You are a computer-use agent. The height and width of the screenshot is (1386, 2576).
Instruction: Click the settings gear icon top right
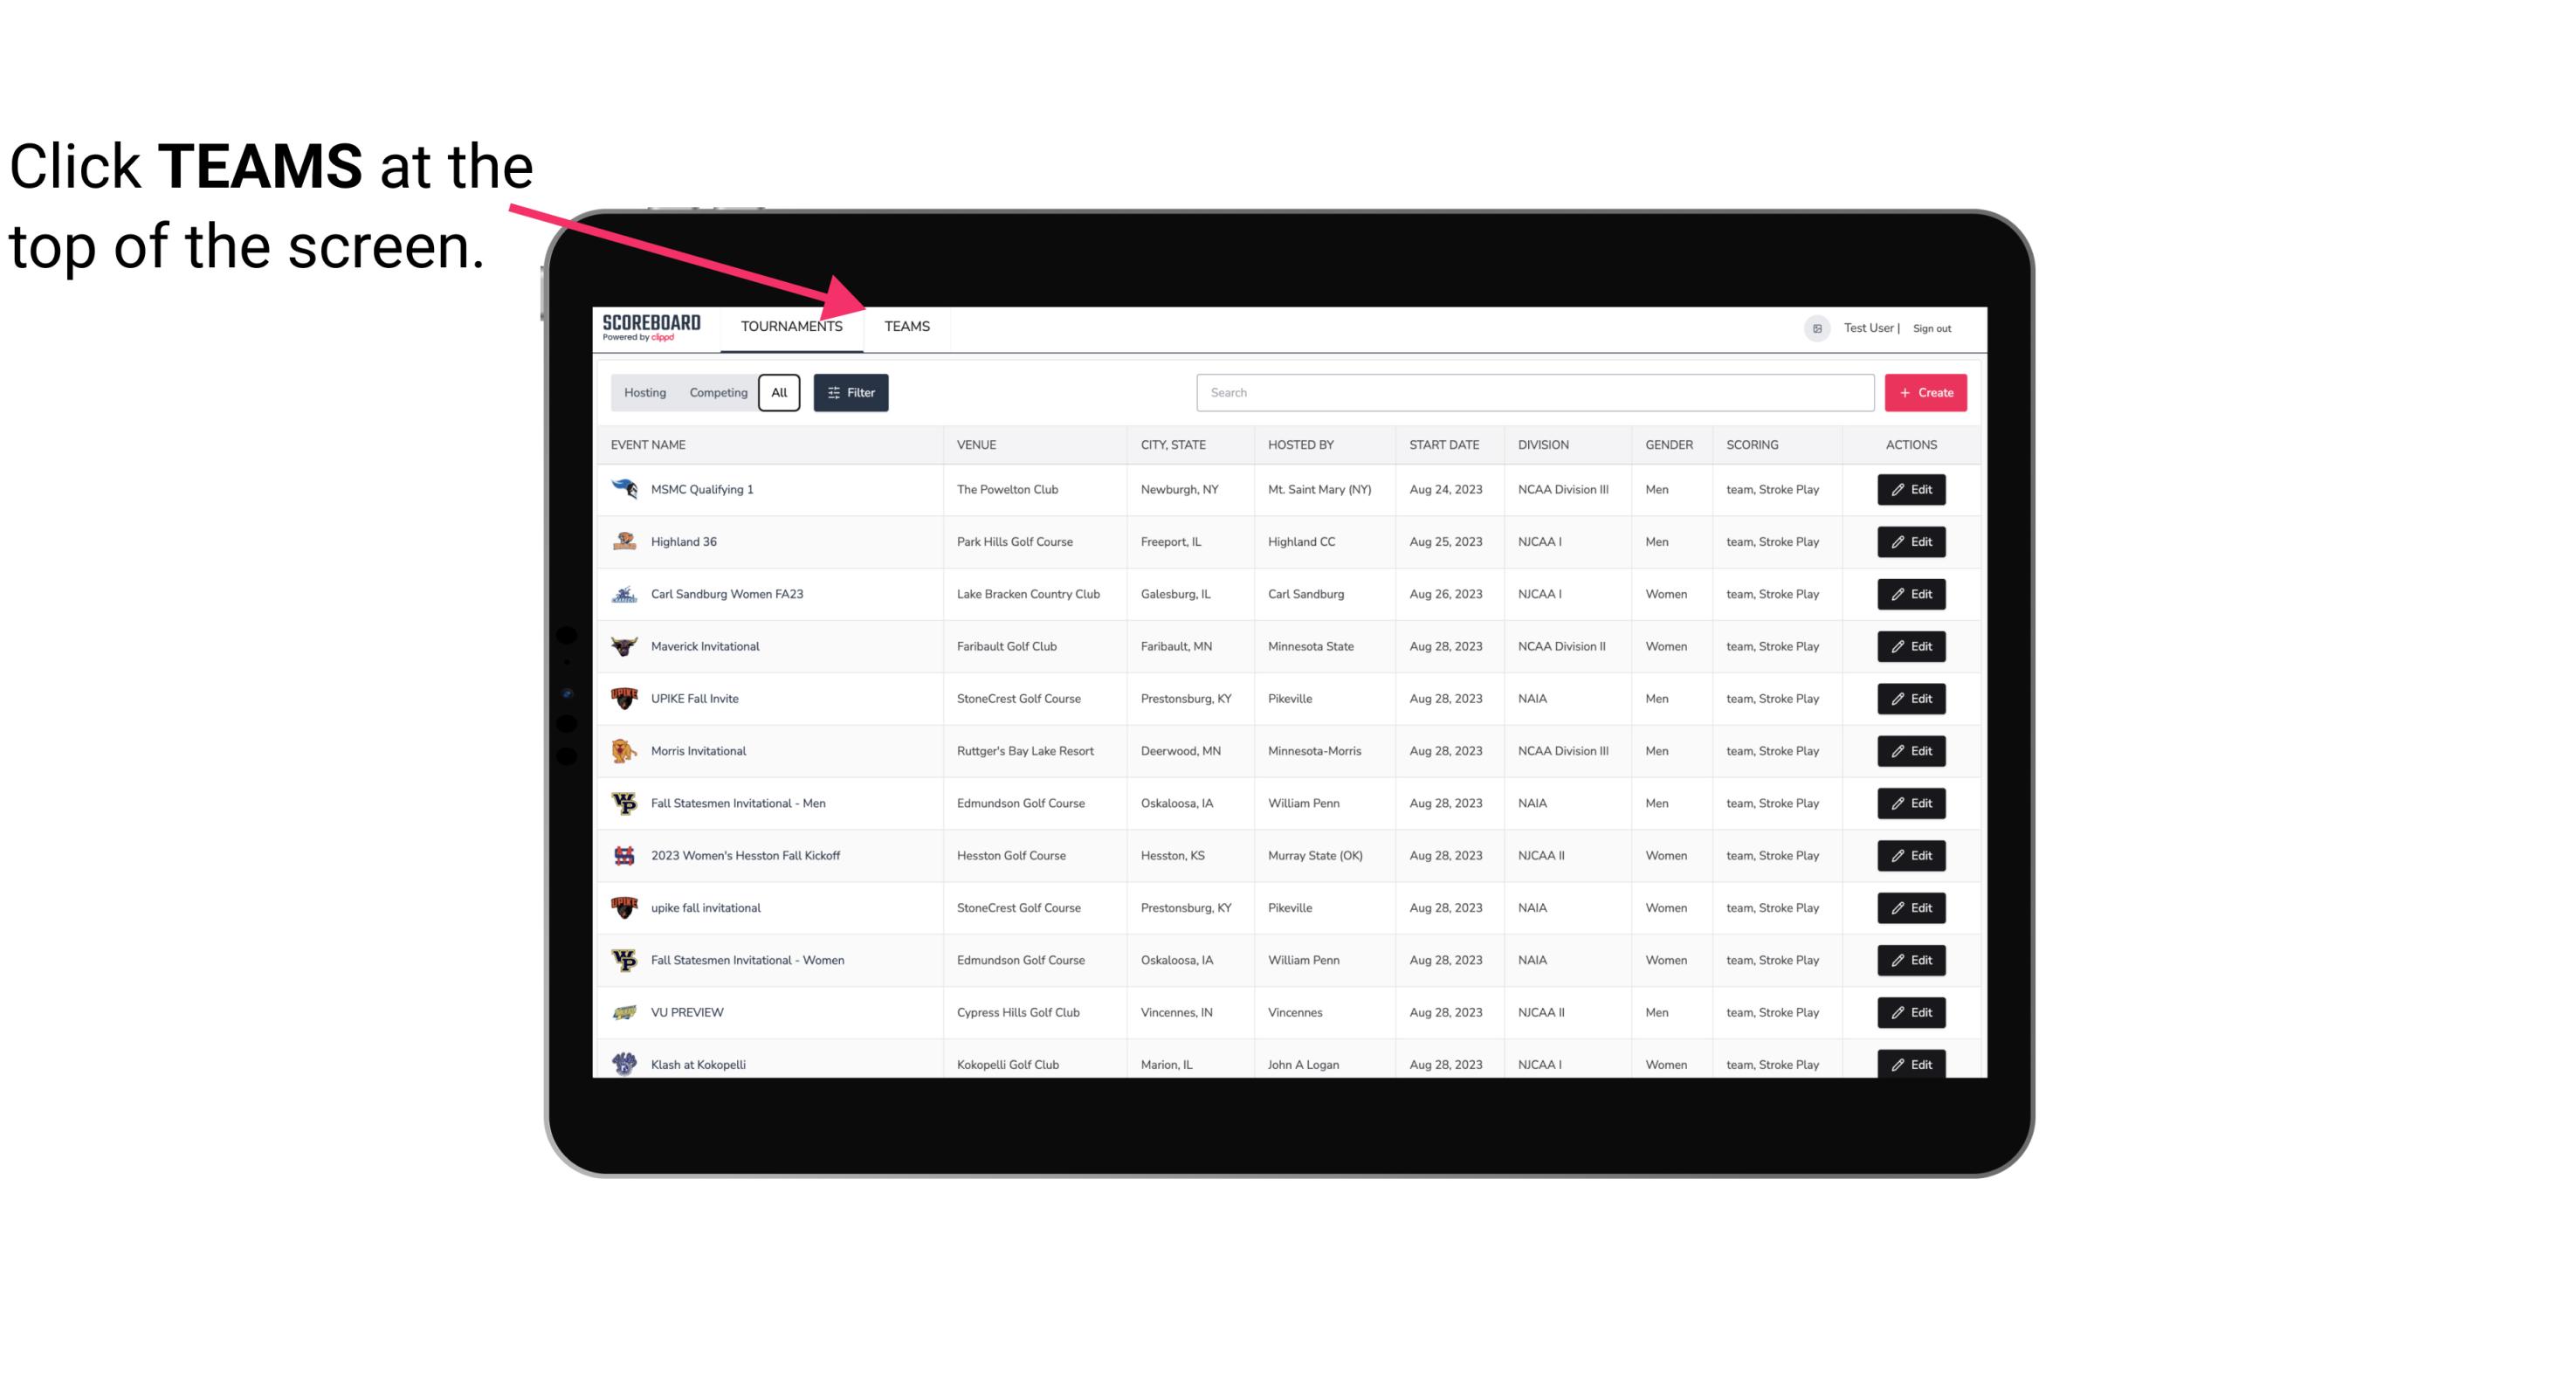tap(1814, 328)
